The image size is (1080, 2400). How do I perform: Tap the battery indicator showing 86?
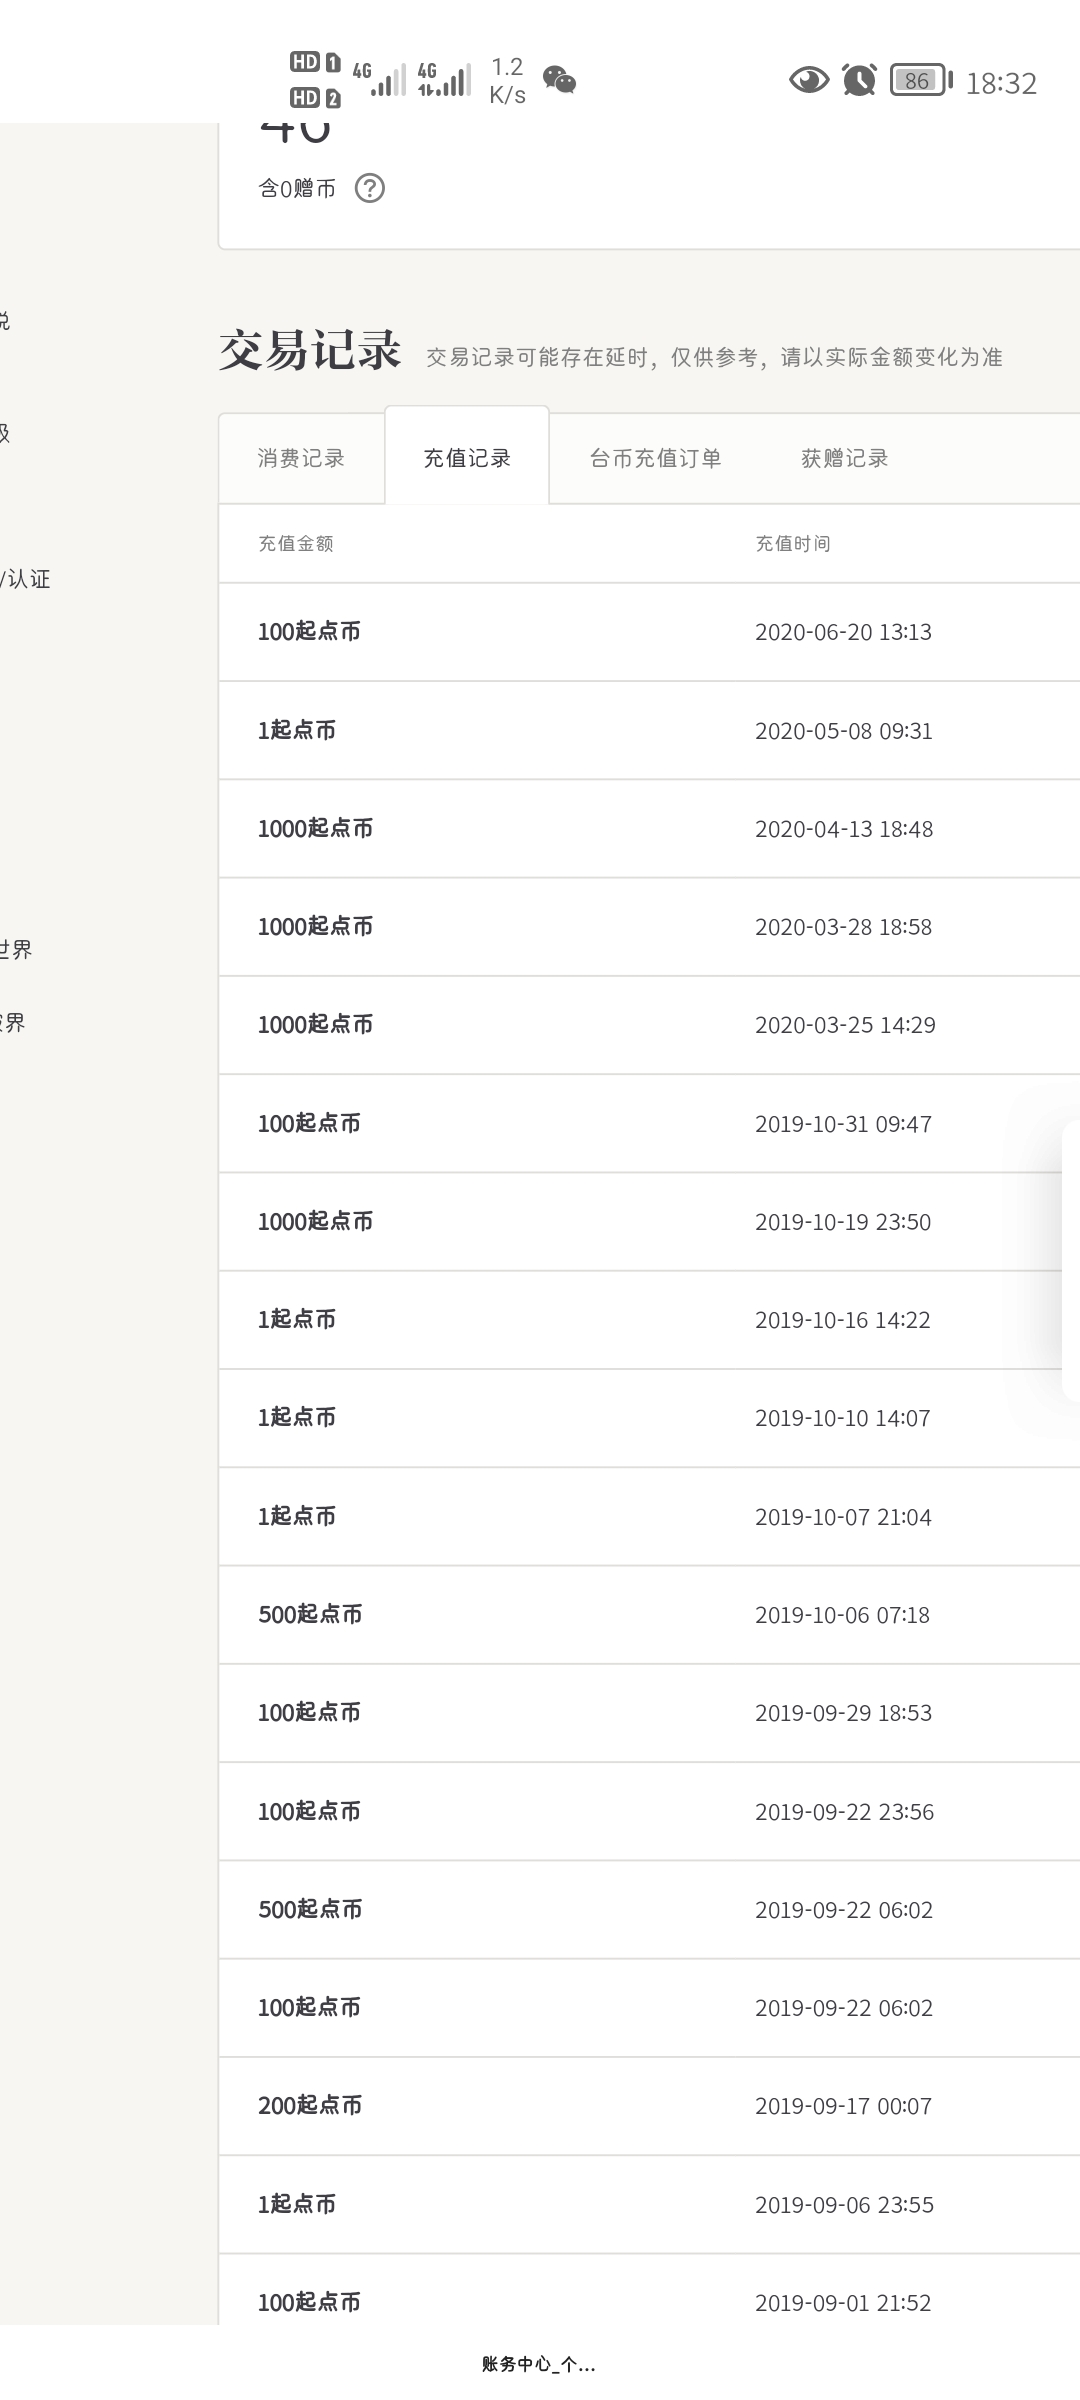click(921, 80)
